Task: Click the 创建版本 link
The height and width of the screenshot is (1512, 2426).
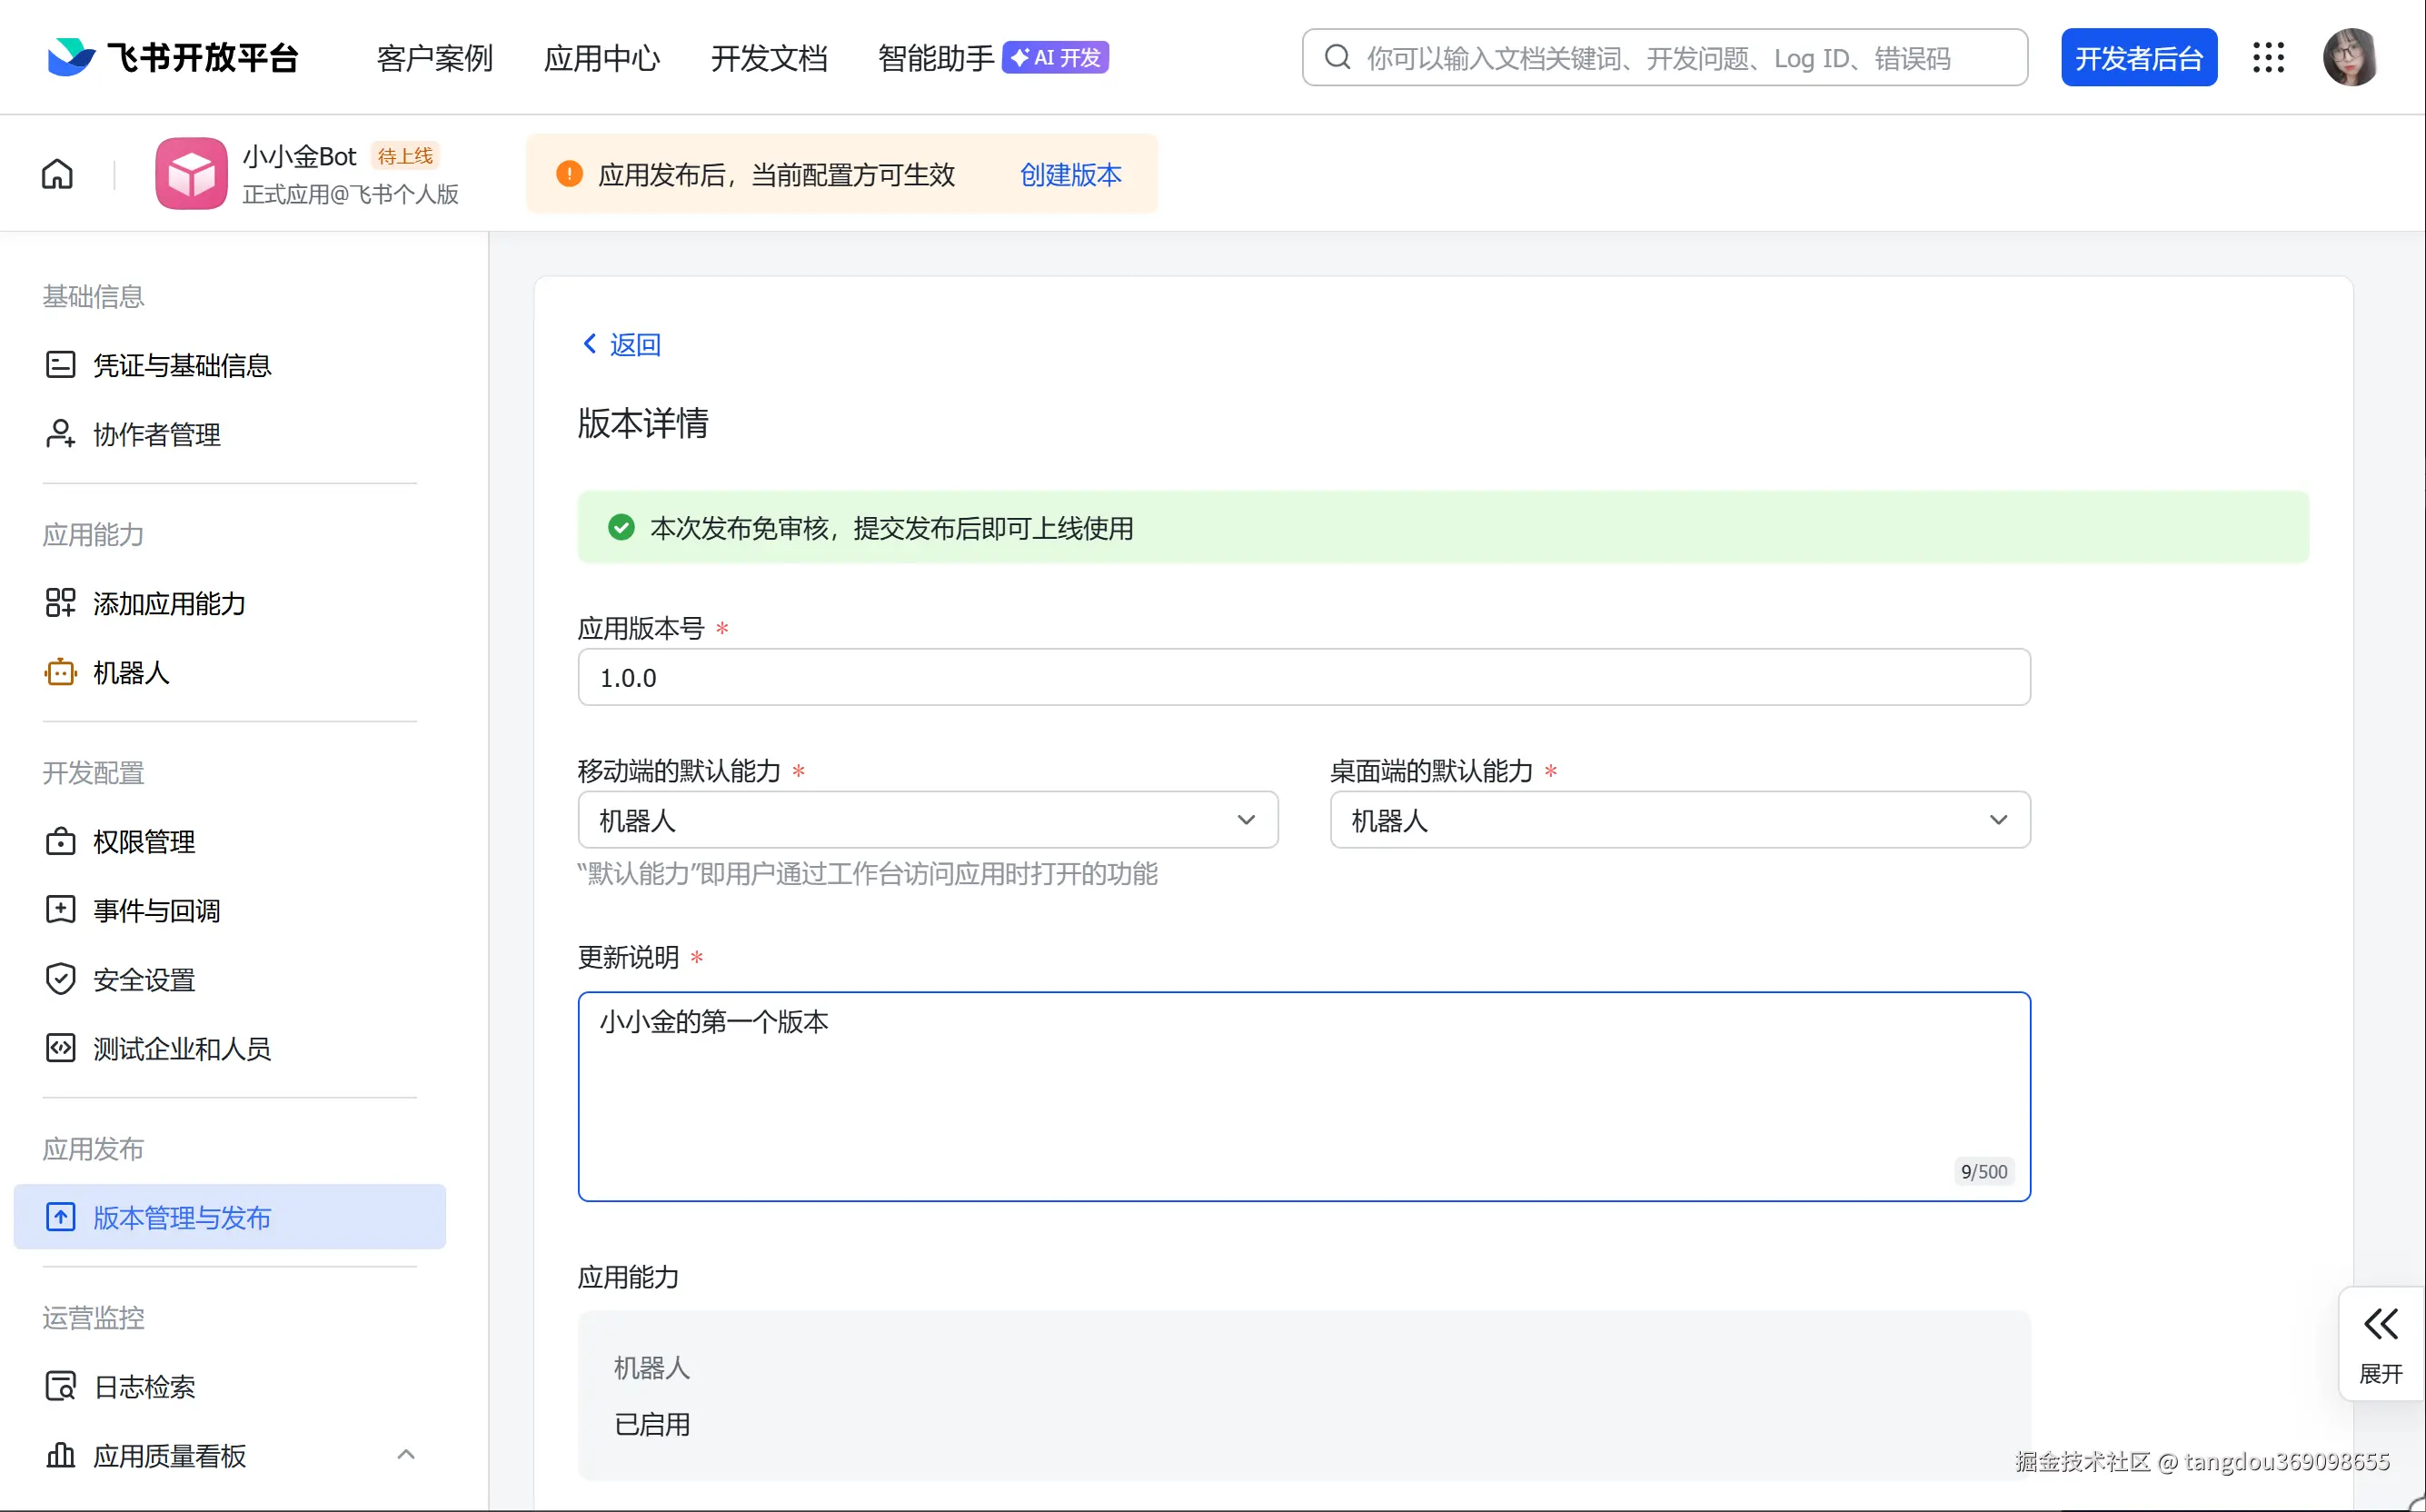Action: click(1069, 174)
